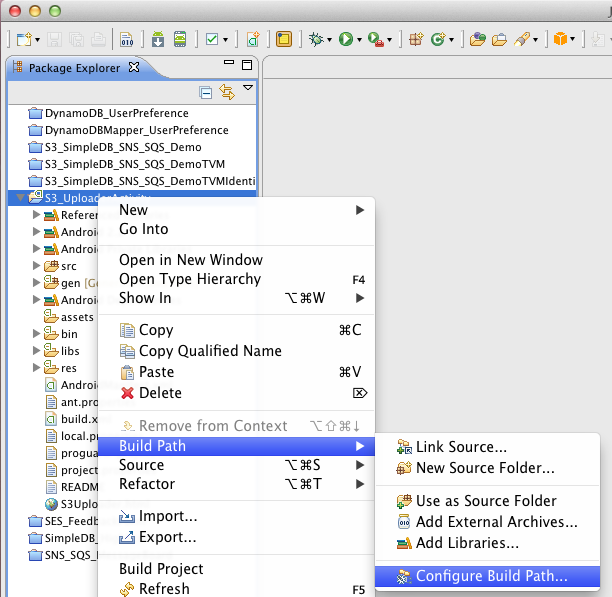Viewport: 612px width, 597px height.
Task: Open the External Tools dropdown arrow
Action: click(x=389, y=40)
